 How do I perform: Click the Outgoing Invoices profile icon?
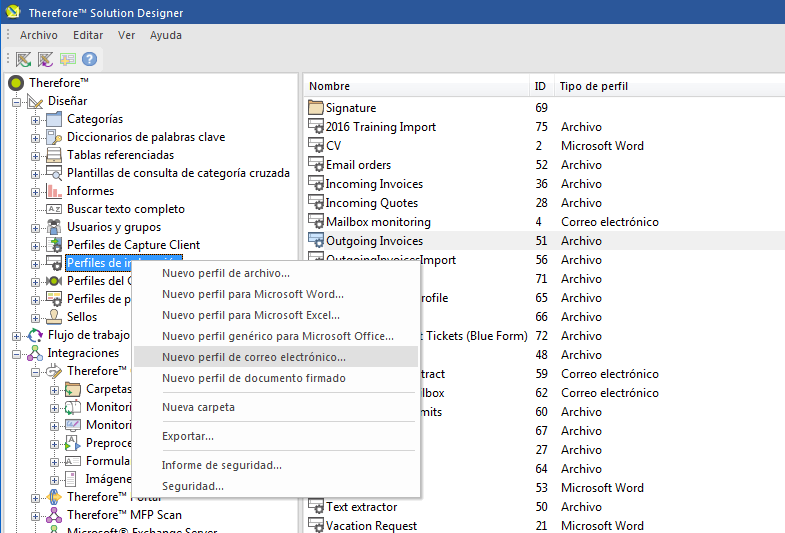point(316,241)
